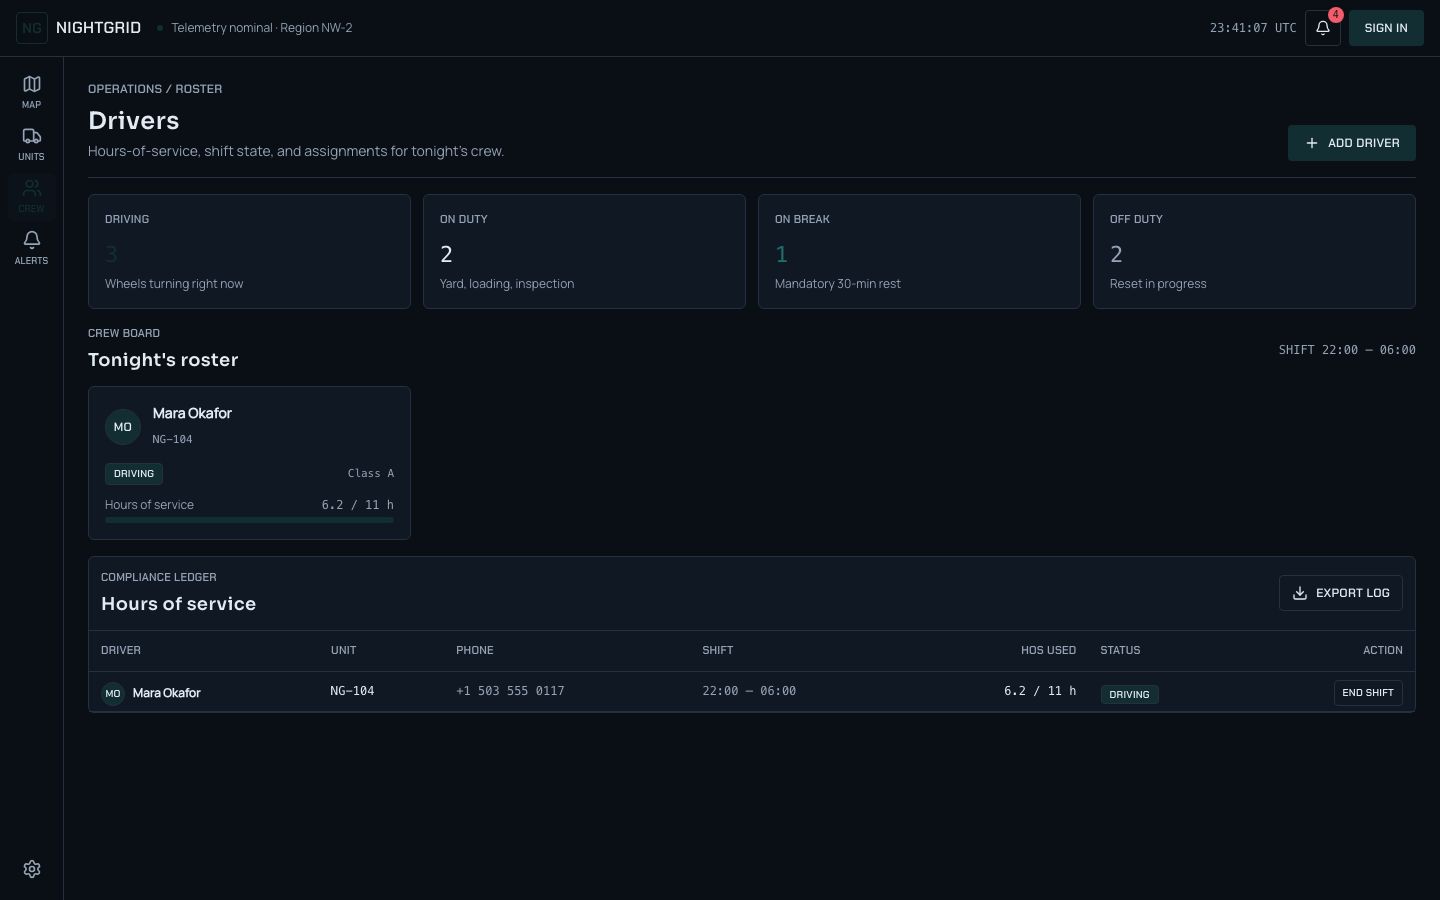The image size is (1440, 900).
Task: Click the Roster breadcrumb
Action: point(199,89)
